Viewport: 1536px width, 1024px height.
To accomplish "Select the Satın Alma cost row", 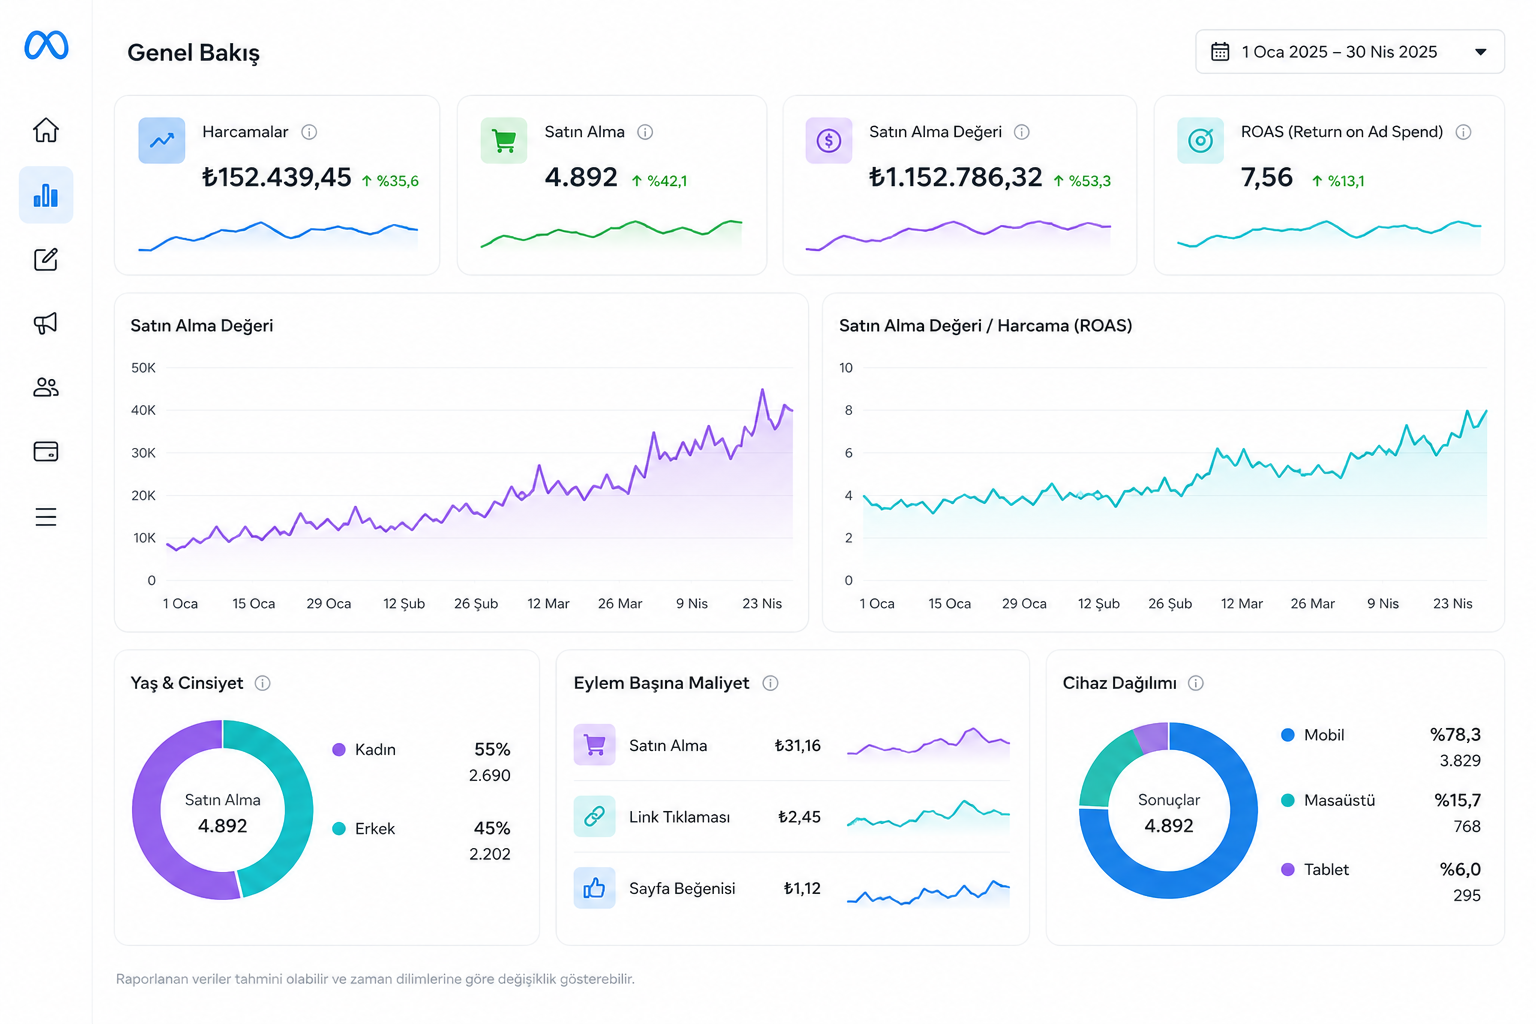I will pyautogui.click(x=792, y=746).
